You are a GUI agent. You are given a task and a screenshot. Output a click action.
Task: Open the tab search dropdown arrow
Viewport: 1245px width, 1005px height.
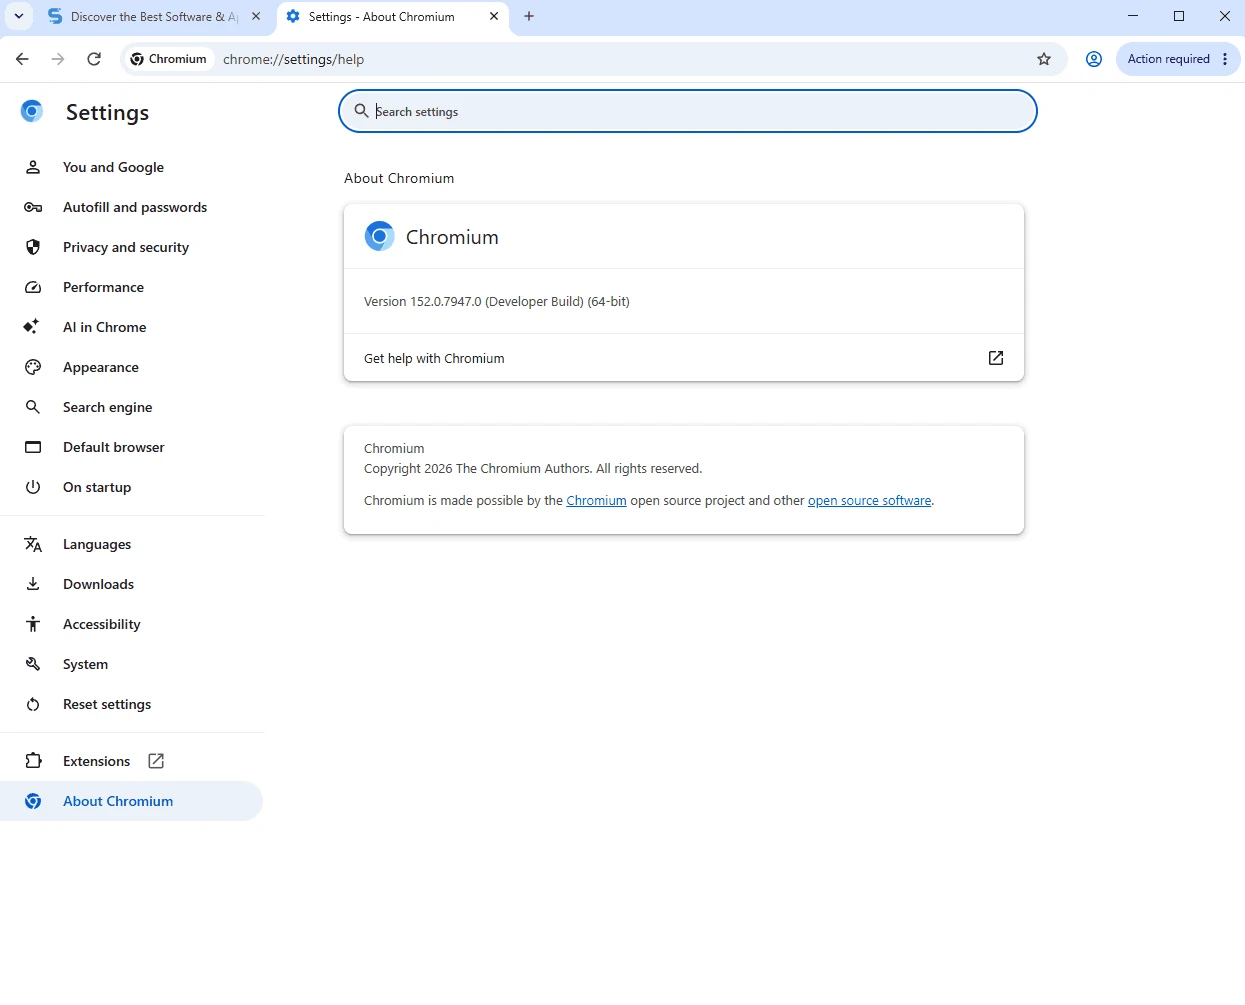click(x=19, y=16)
